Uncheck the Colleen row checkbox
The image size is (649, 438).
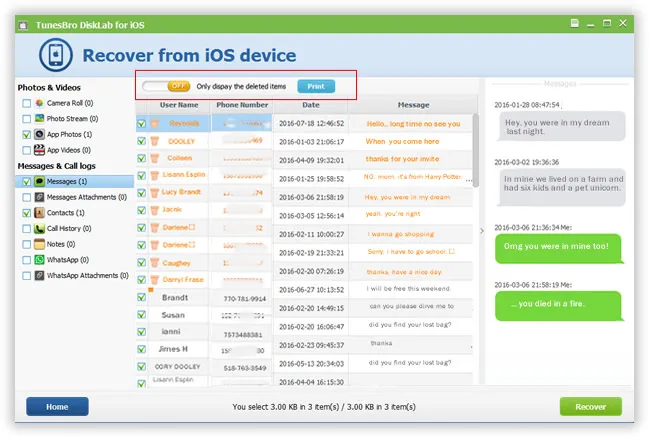(141, 159)
